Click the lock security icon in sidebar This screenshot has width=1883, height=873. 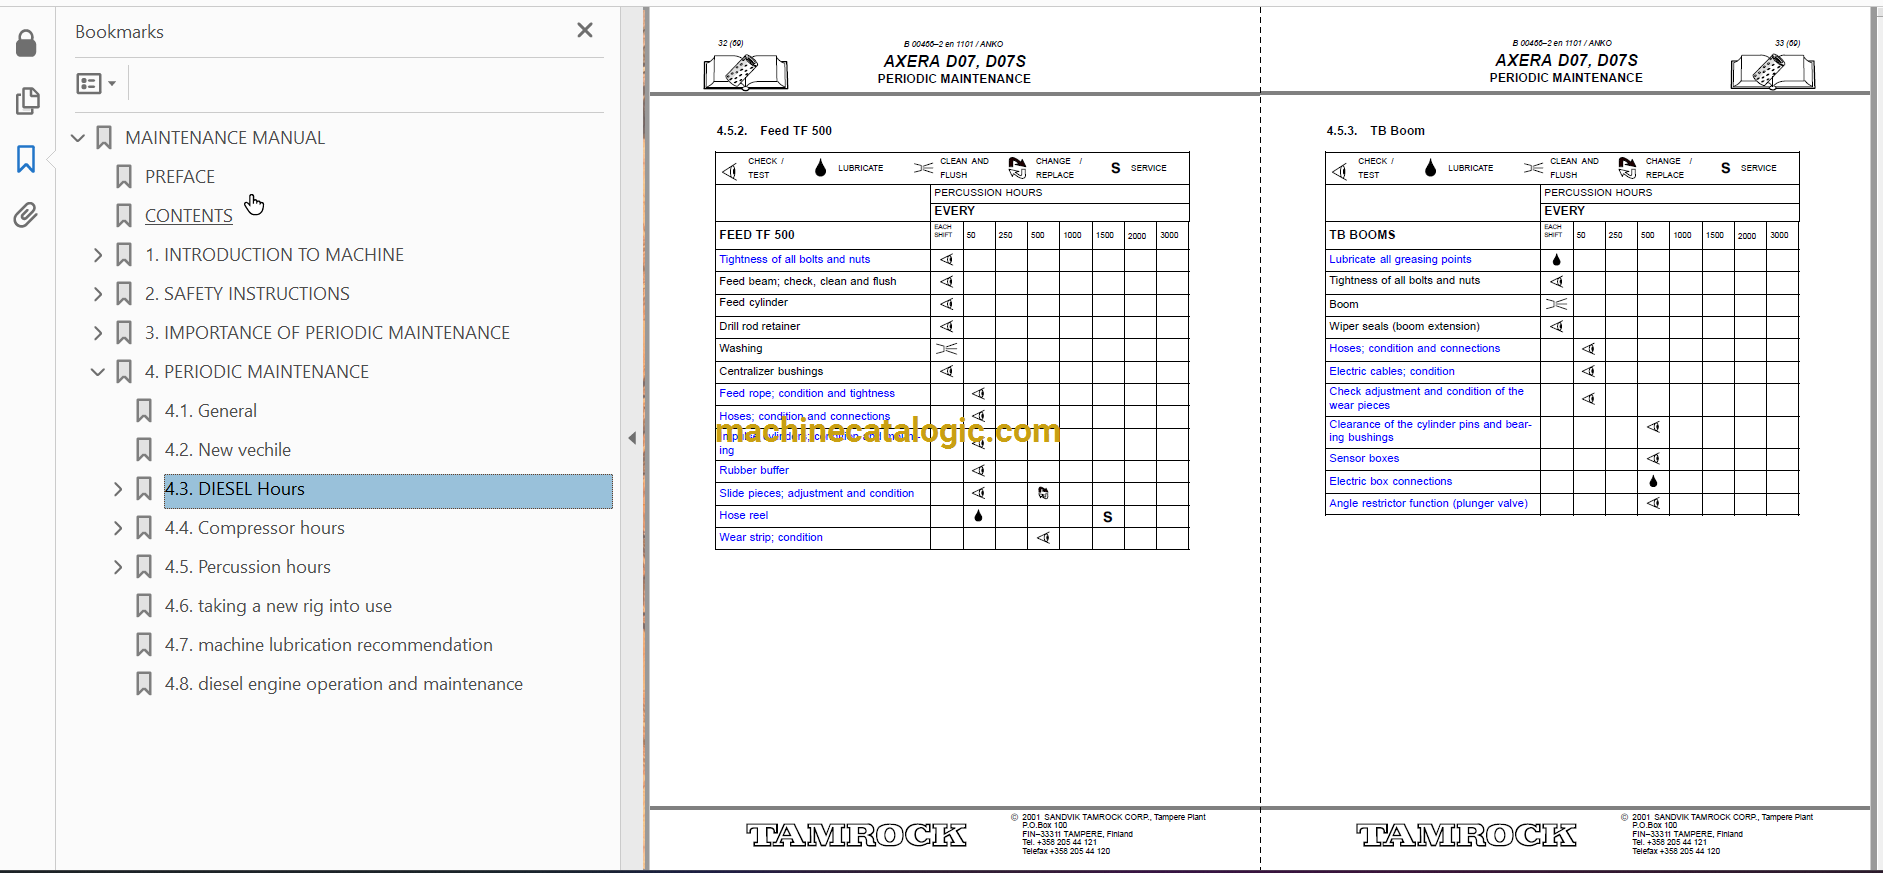click(x=27, y=43)
